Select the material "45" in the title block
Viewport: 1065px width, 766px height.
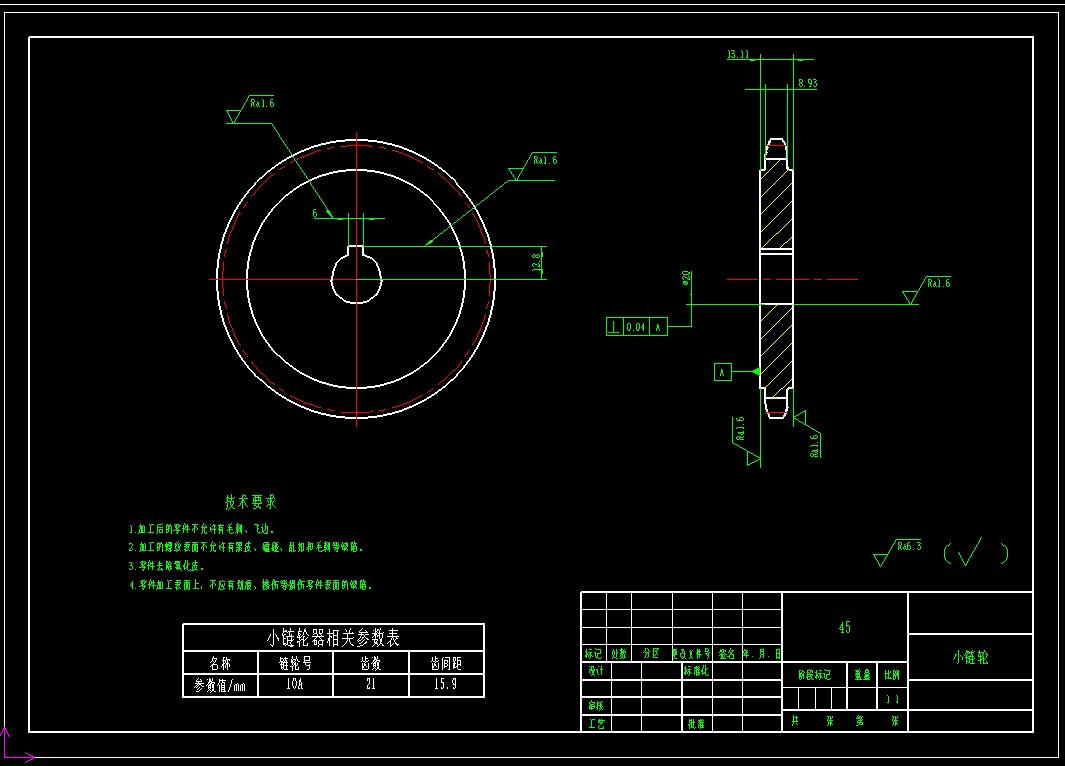tap(845, 627)
